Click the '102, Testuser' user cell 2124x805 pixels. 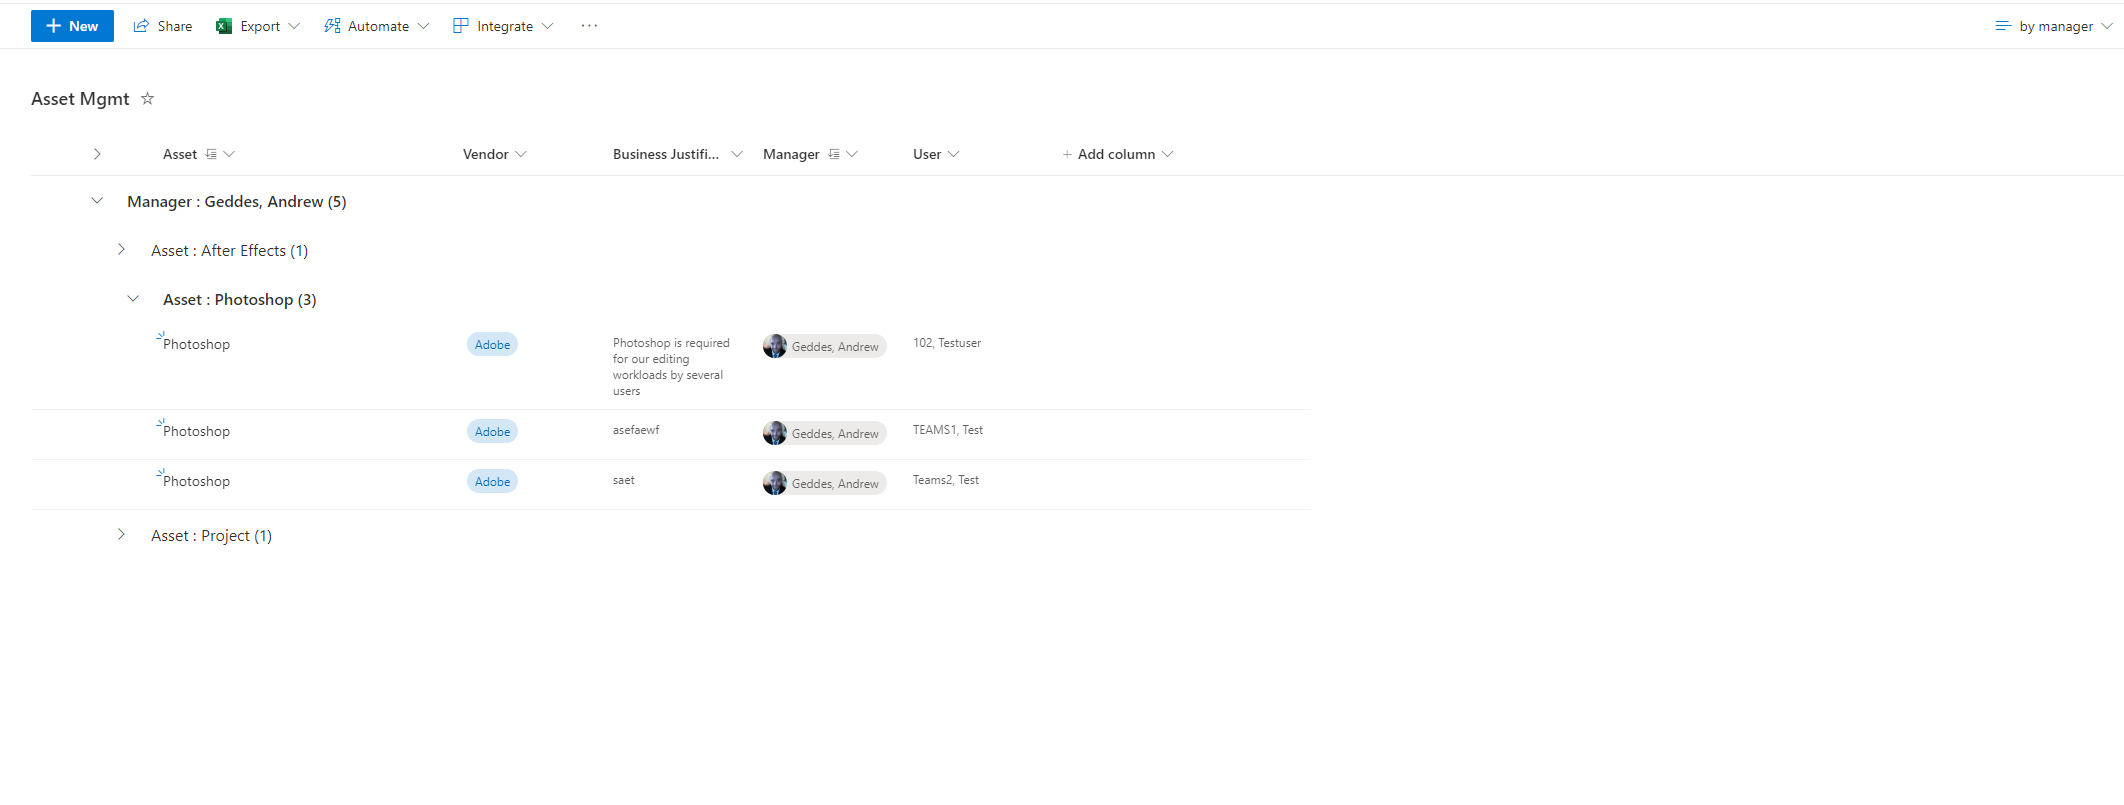947,343
